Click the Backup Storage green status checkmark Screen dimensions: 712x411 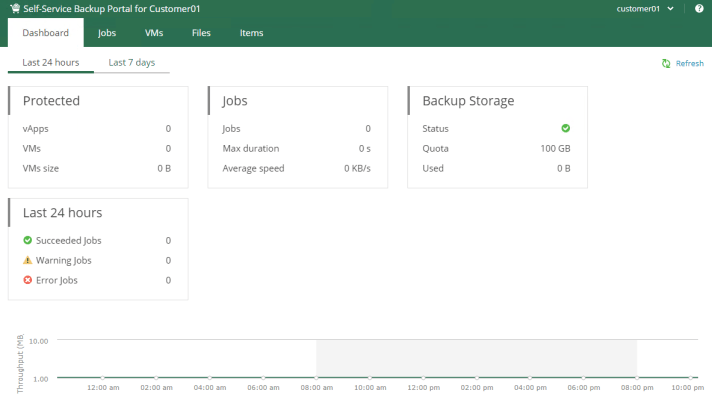[565, 128]
